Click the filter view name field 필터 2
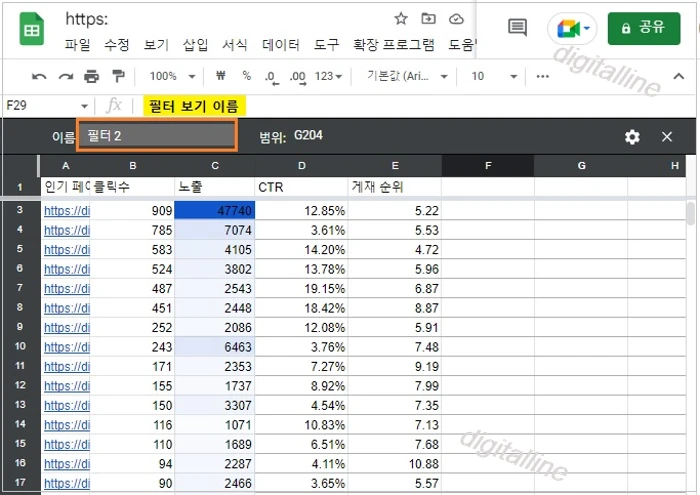The image size is (700, 495). pos(157,136)
